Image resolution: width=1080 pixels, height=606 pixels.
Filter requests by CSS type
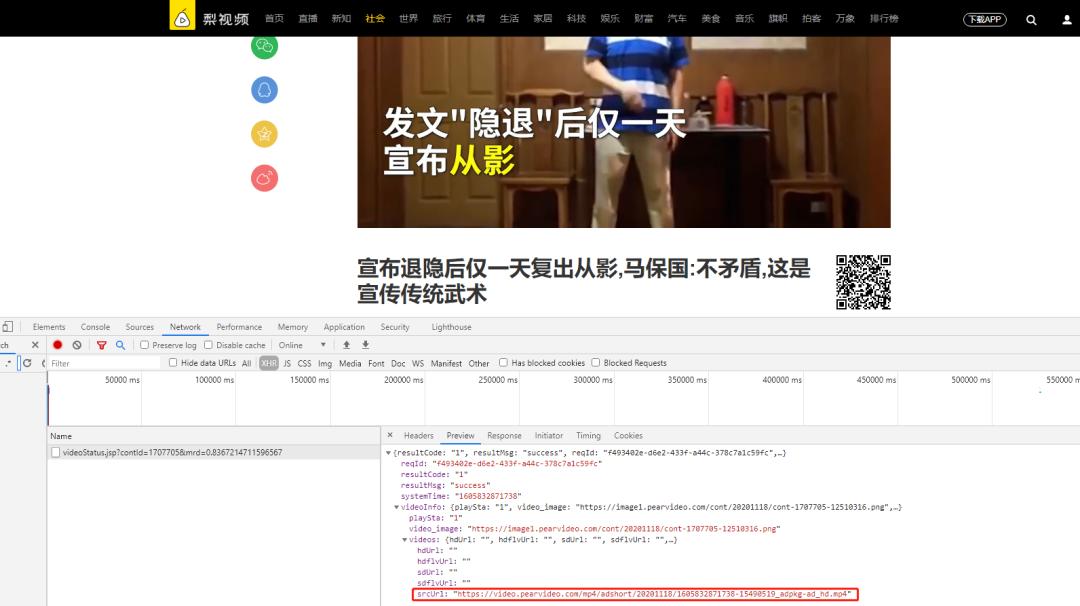(x=304, y=364)
